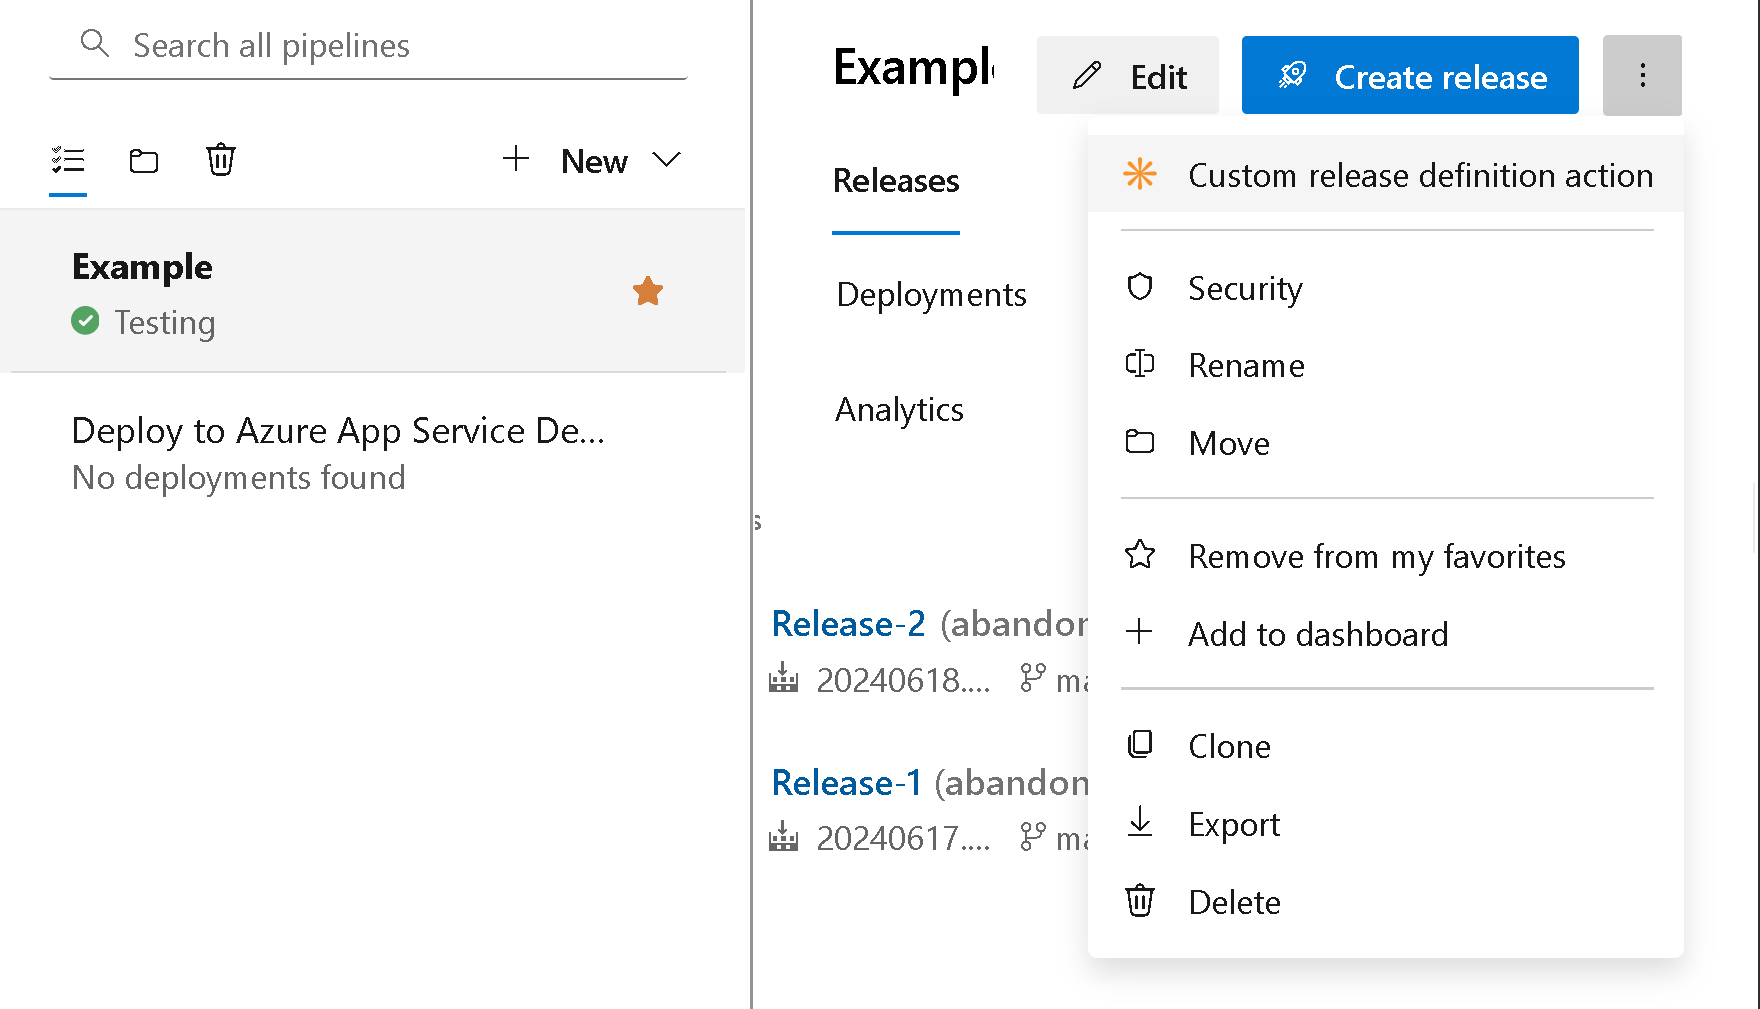The height and width of the screenshot is (1009, 1760).
Task: Open the plus icon next to New
Action: point(516,158)
